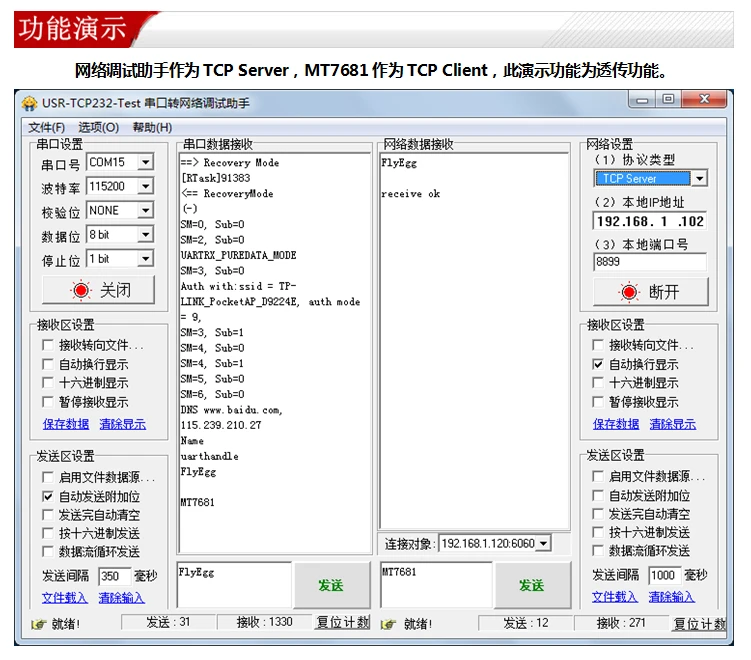Enable network 十六进制显示 checkbox
Viewport: 751px width, 660px height.
[597, 383]
